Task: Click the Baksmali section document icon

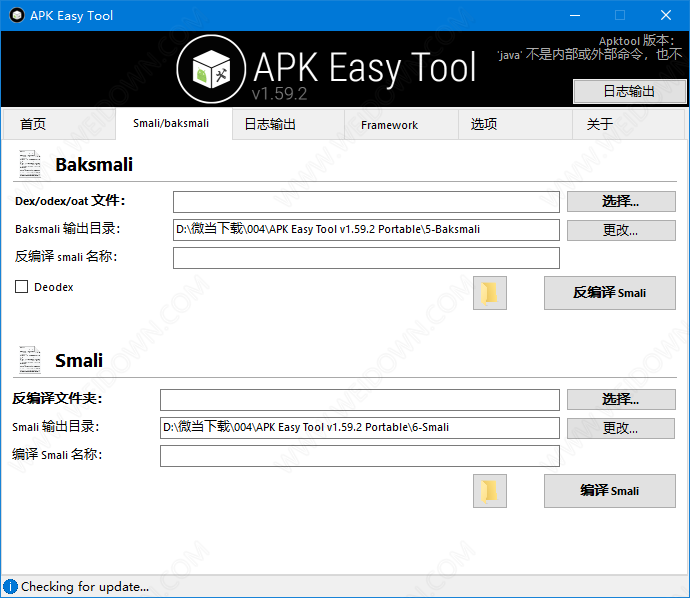Action: (30, 164)
